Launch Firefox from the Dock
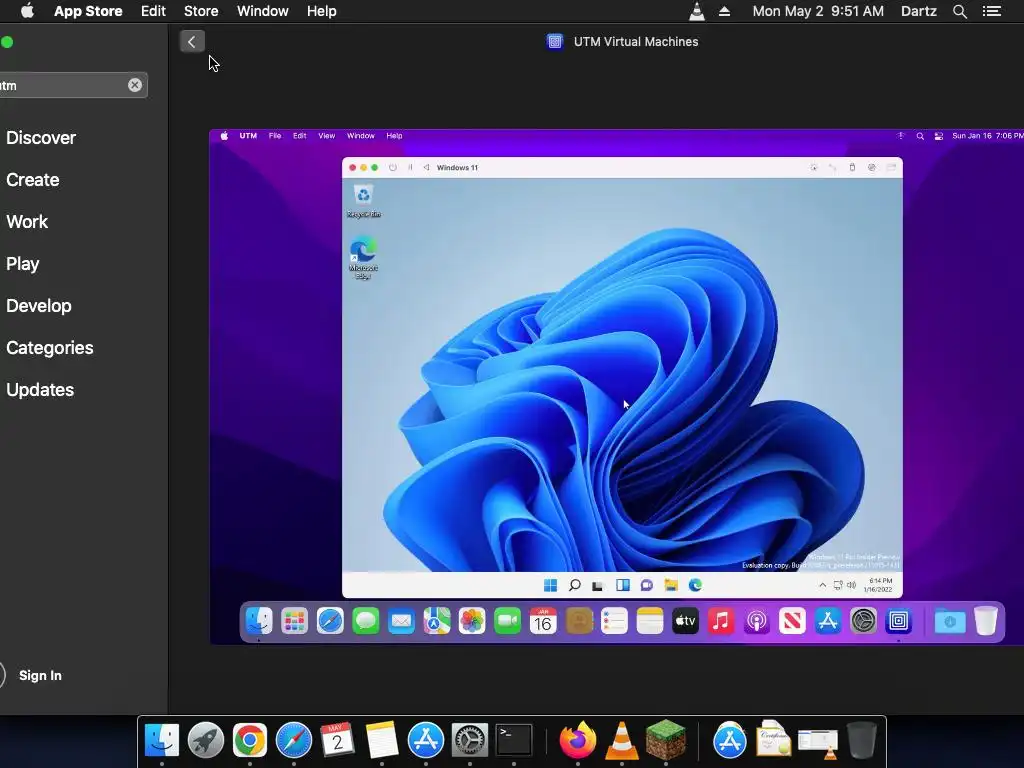 (x=578, y=741)
